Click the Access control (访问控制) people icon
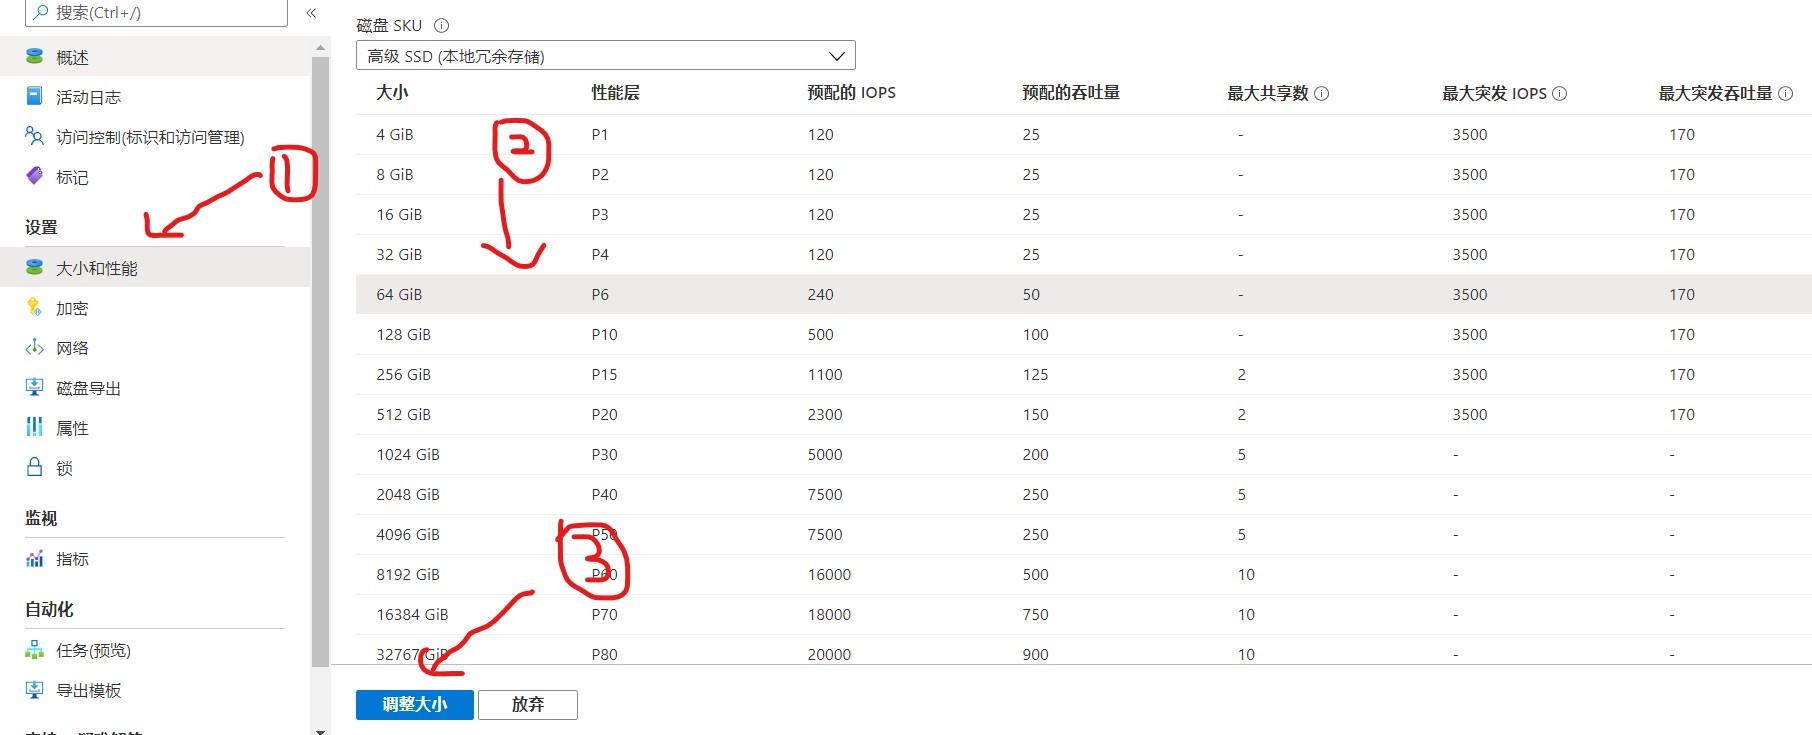 click(x=35, y=137)
